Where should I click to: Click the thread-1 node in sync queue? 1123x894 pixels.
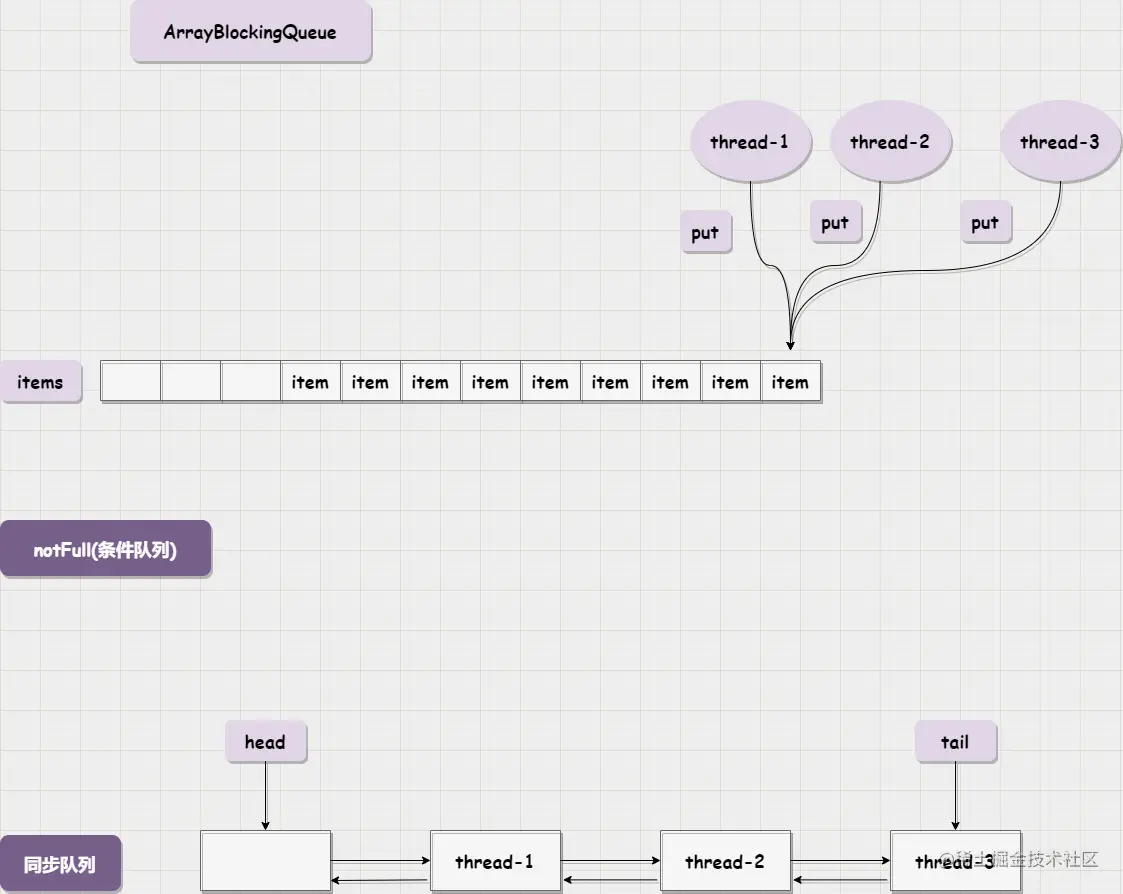coord(496,860)
